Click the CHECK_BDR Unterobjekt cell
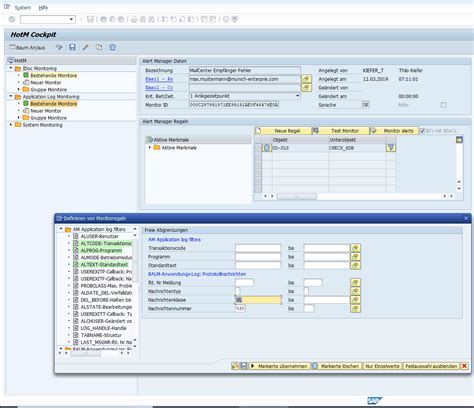 point(357,148)
